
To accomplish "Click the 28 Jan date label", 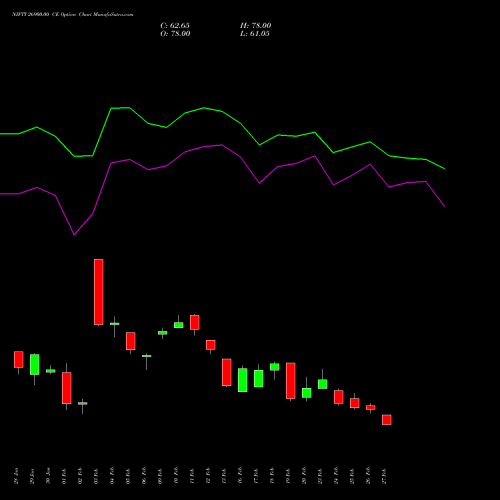I will pos(16,476).
